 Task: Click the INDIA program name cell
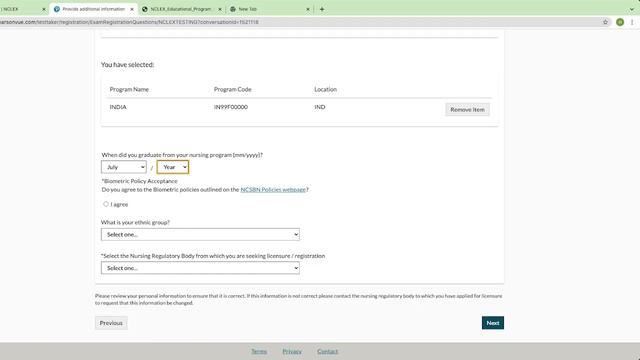118,107
